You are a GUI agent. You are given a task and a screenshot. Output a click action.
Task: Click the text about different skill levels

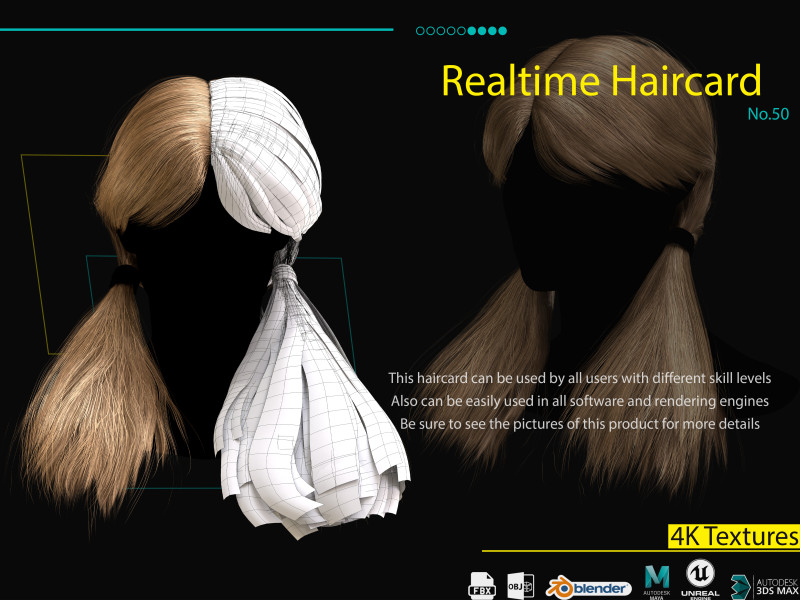pos(579,378)
